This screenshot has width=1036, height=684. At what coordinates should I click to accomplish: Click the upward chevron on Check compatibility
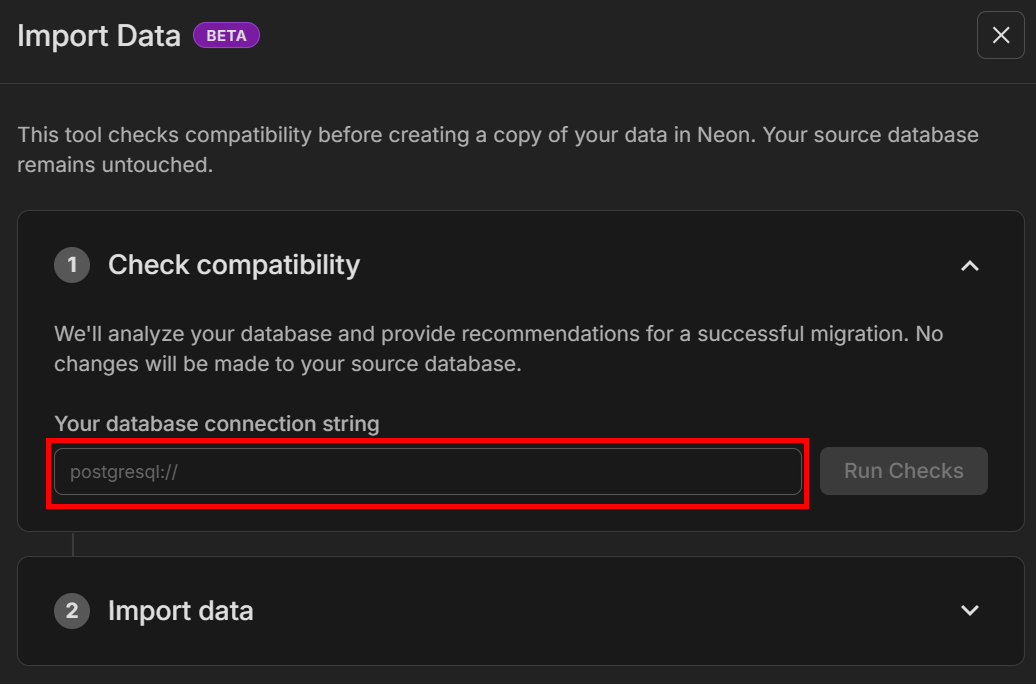pos(969,267)
